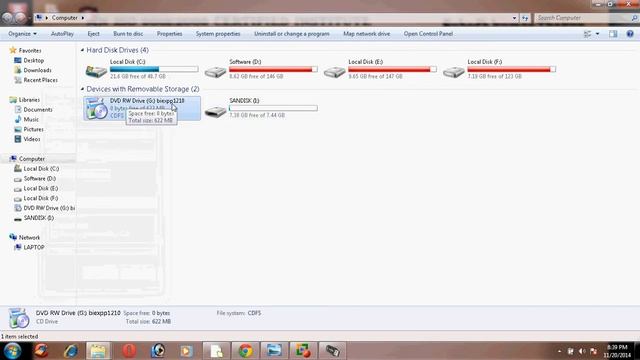Click Map network drive
640x360 pixels.
click(x=367, y=34)
